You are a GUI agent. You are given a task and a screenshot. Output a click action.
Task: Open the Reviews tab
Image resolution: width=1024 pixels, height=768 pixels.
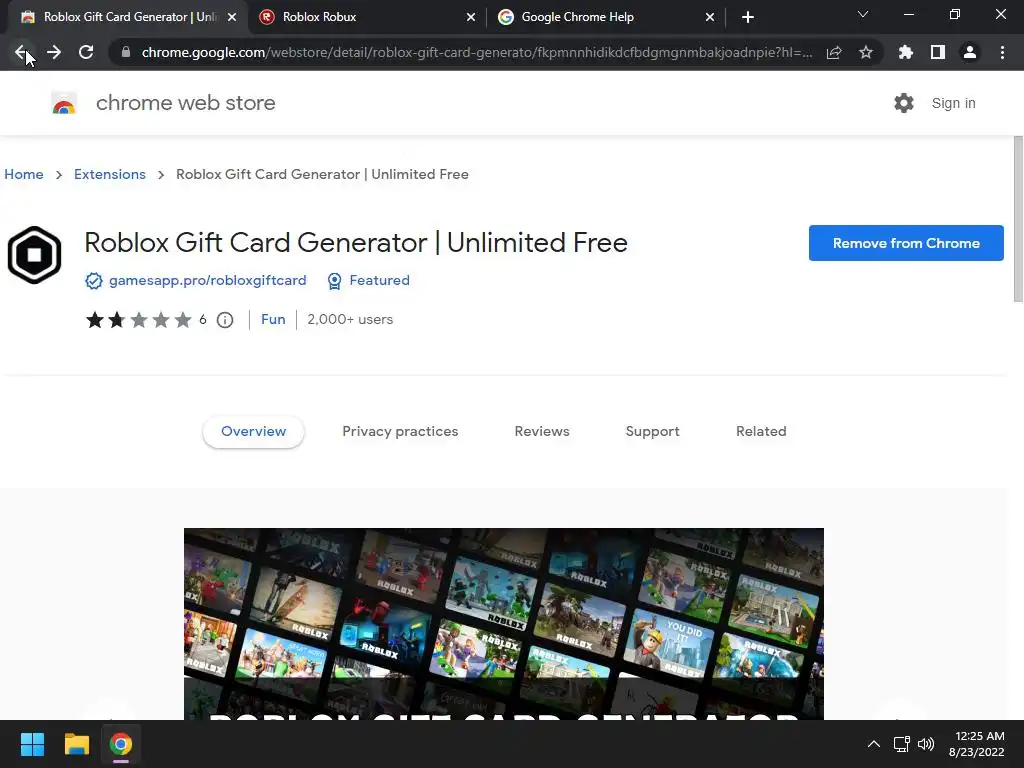click(x=542, y=432)
